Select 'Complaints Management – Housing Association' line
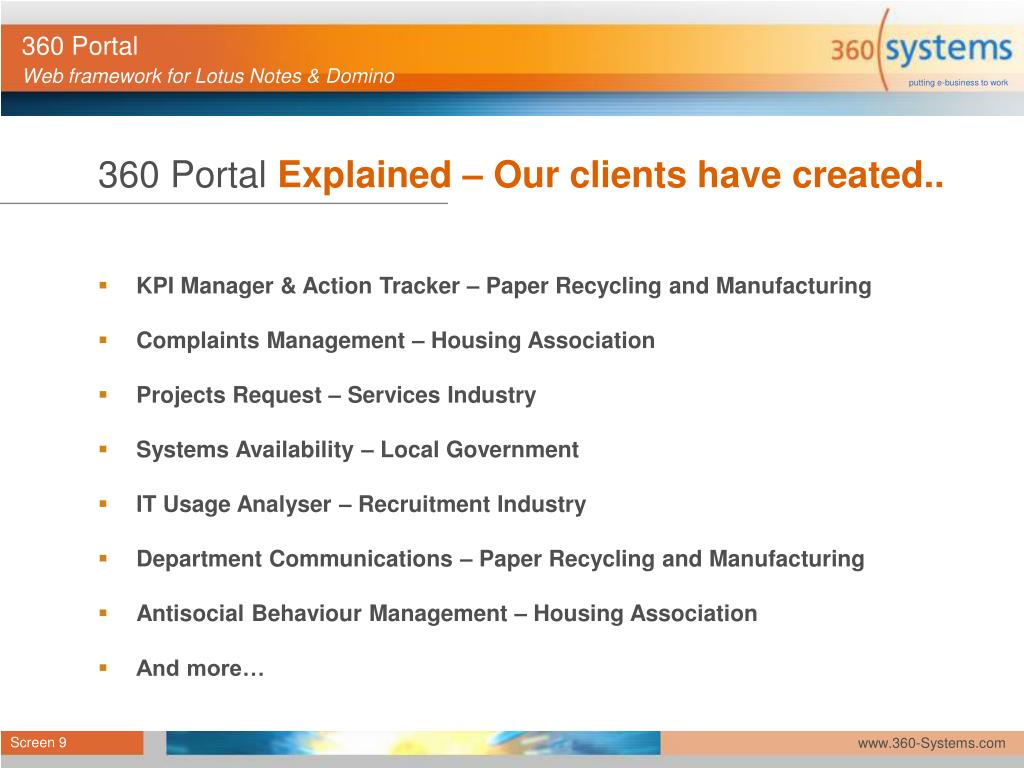 pyautogui.click(x=395, y=341)
